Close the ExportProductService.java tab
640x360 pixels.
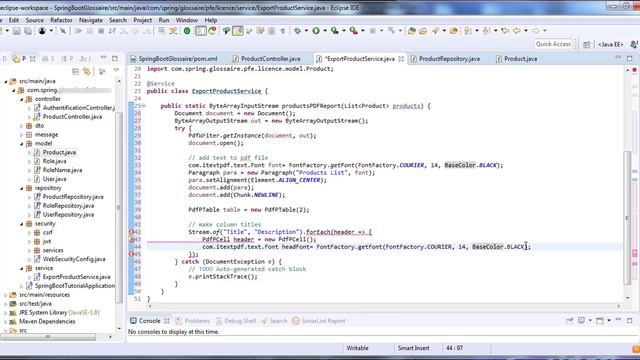(x=401, y=59)
